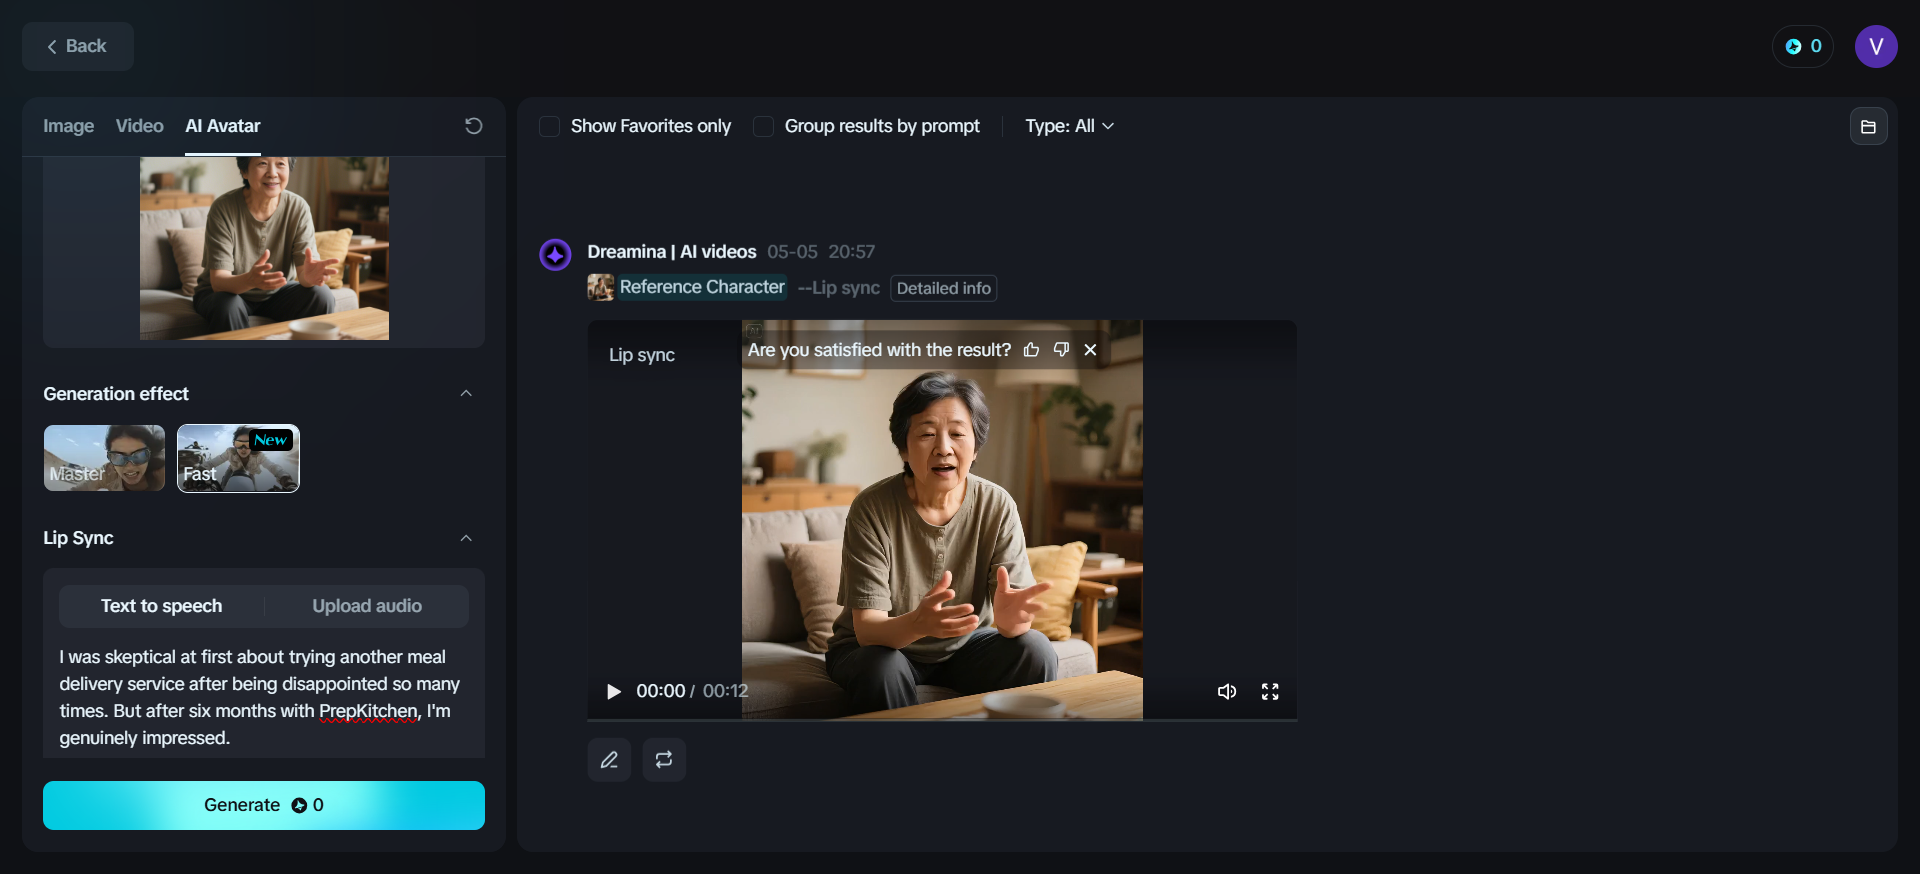Viewport: 1920px width, 874px height.
Task: Click the thumbs up icon
Action: click(x=1031, y=350)
